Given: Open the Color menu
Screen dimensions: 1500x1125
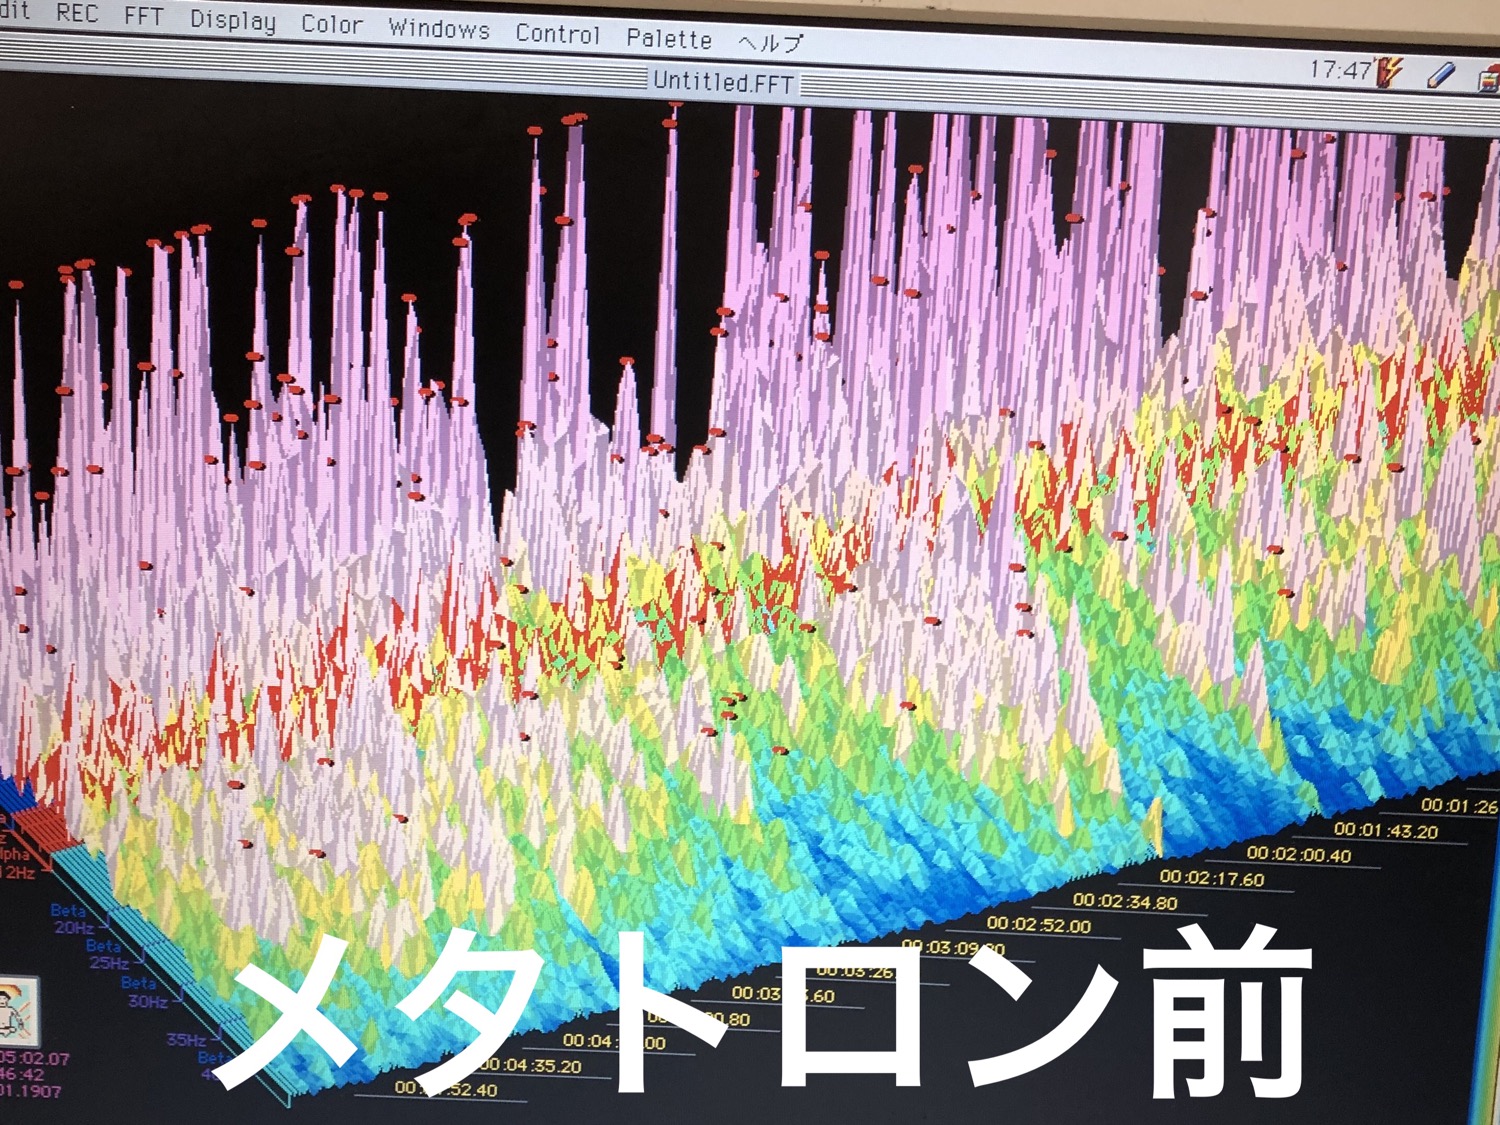Looking at the screenshot, I should (x=331, y=25).
